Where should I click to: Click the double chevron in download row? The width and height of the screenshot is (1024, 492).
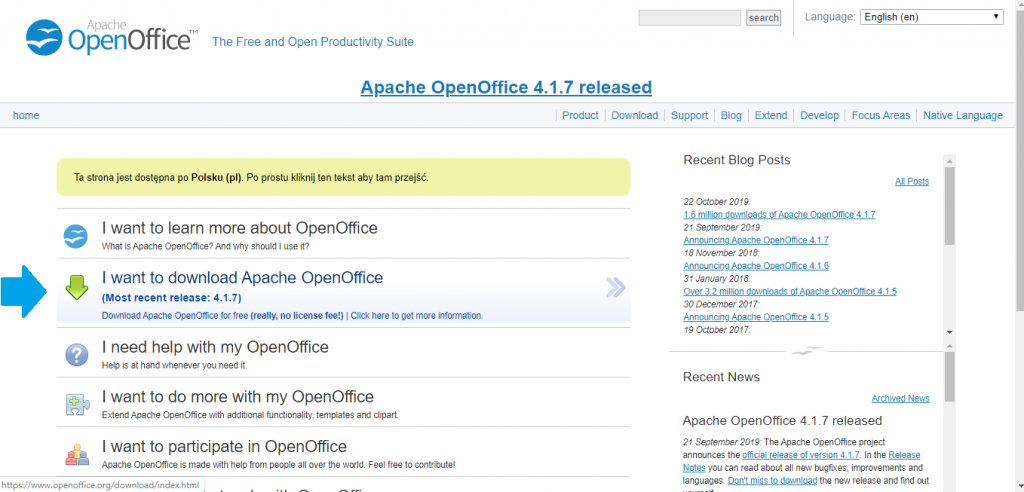point(615,287)
